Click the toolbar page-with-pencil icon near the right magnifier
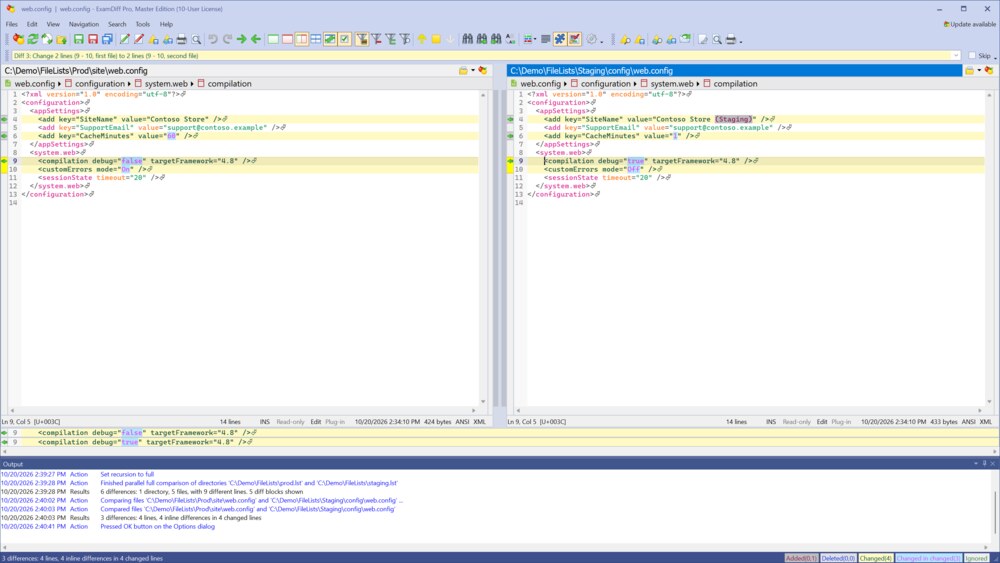The width and height of the screenshot is (1000, 563). point(703,40)
